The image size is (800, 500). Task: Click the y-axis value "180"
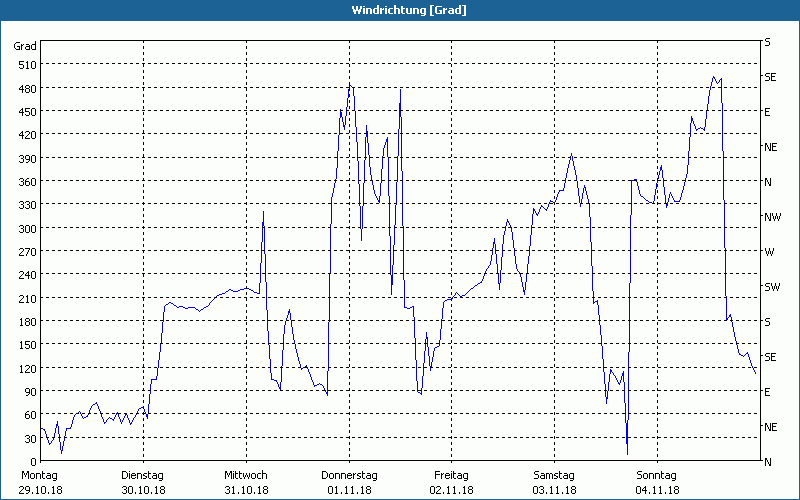coord(28,321)
